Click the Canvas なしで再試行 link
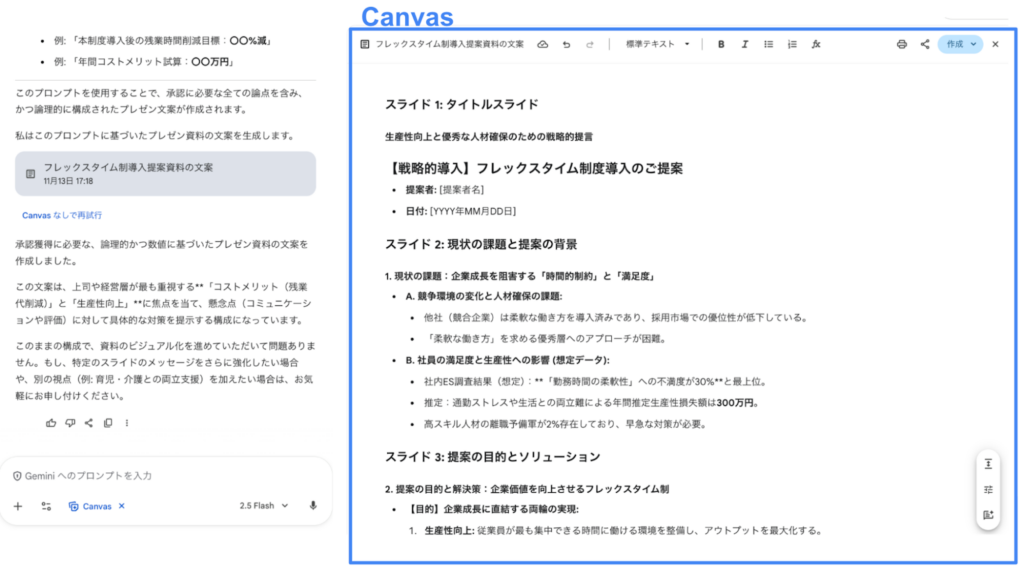The width and height of the screenshot is (1024, 571). coord(62,215)
